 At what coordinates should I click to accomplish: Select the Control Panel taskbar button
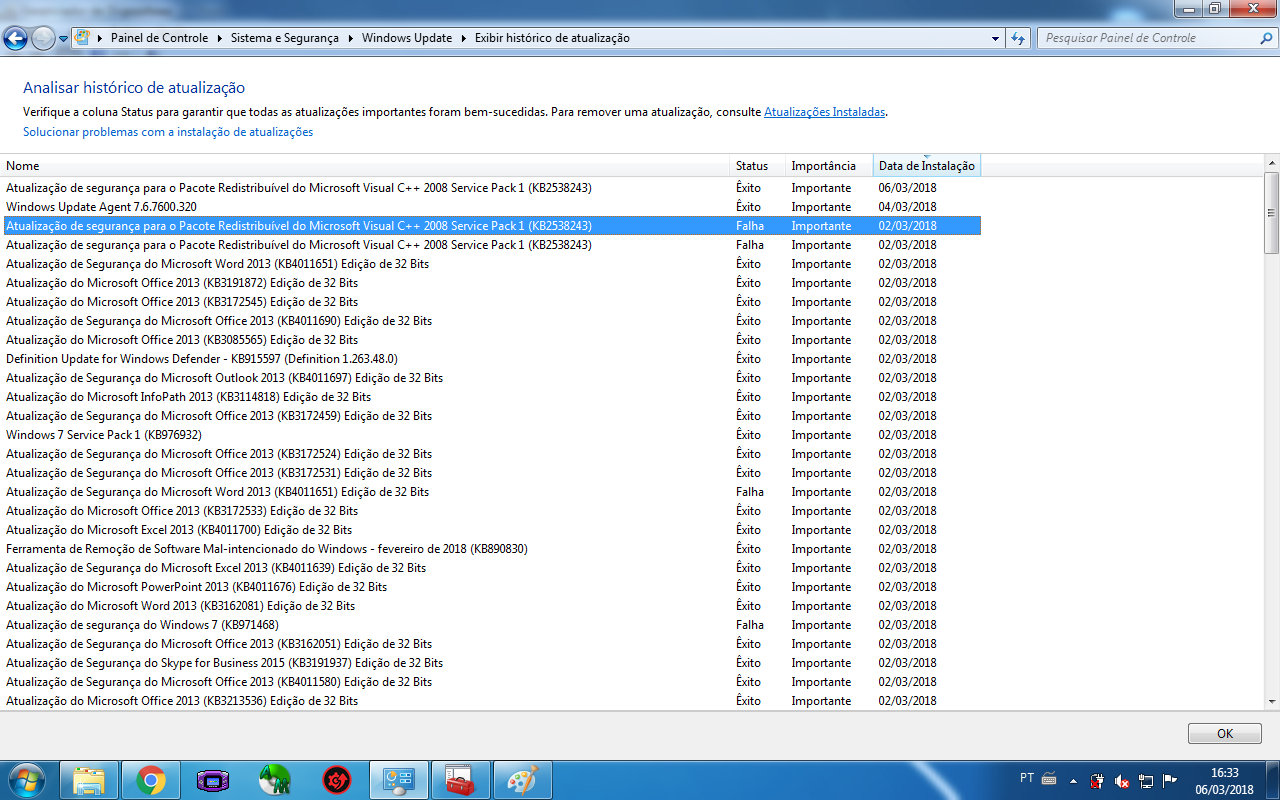tap(399, 780)
